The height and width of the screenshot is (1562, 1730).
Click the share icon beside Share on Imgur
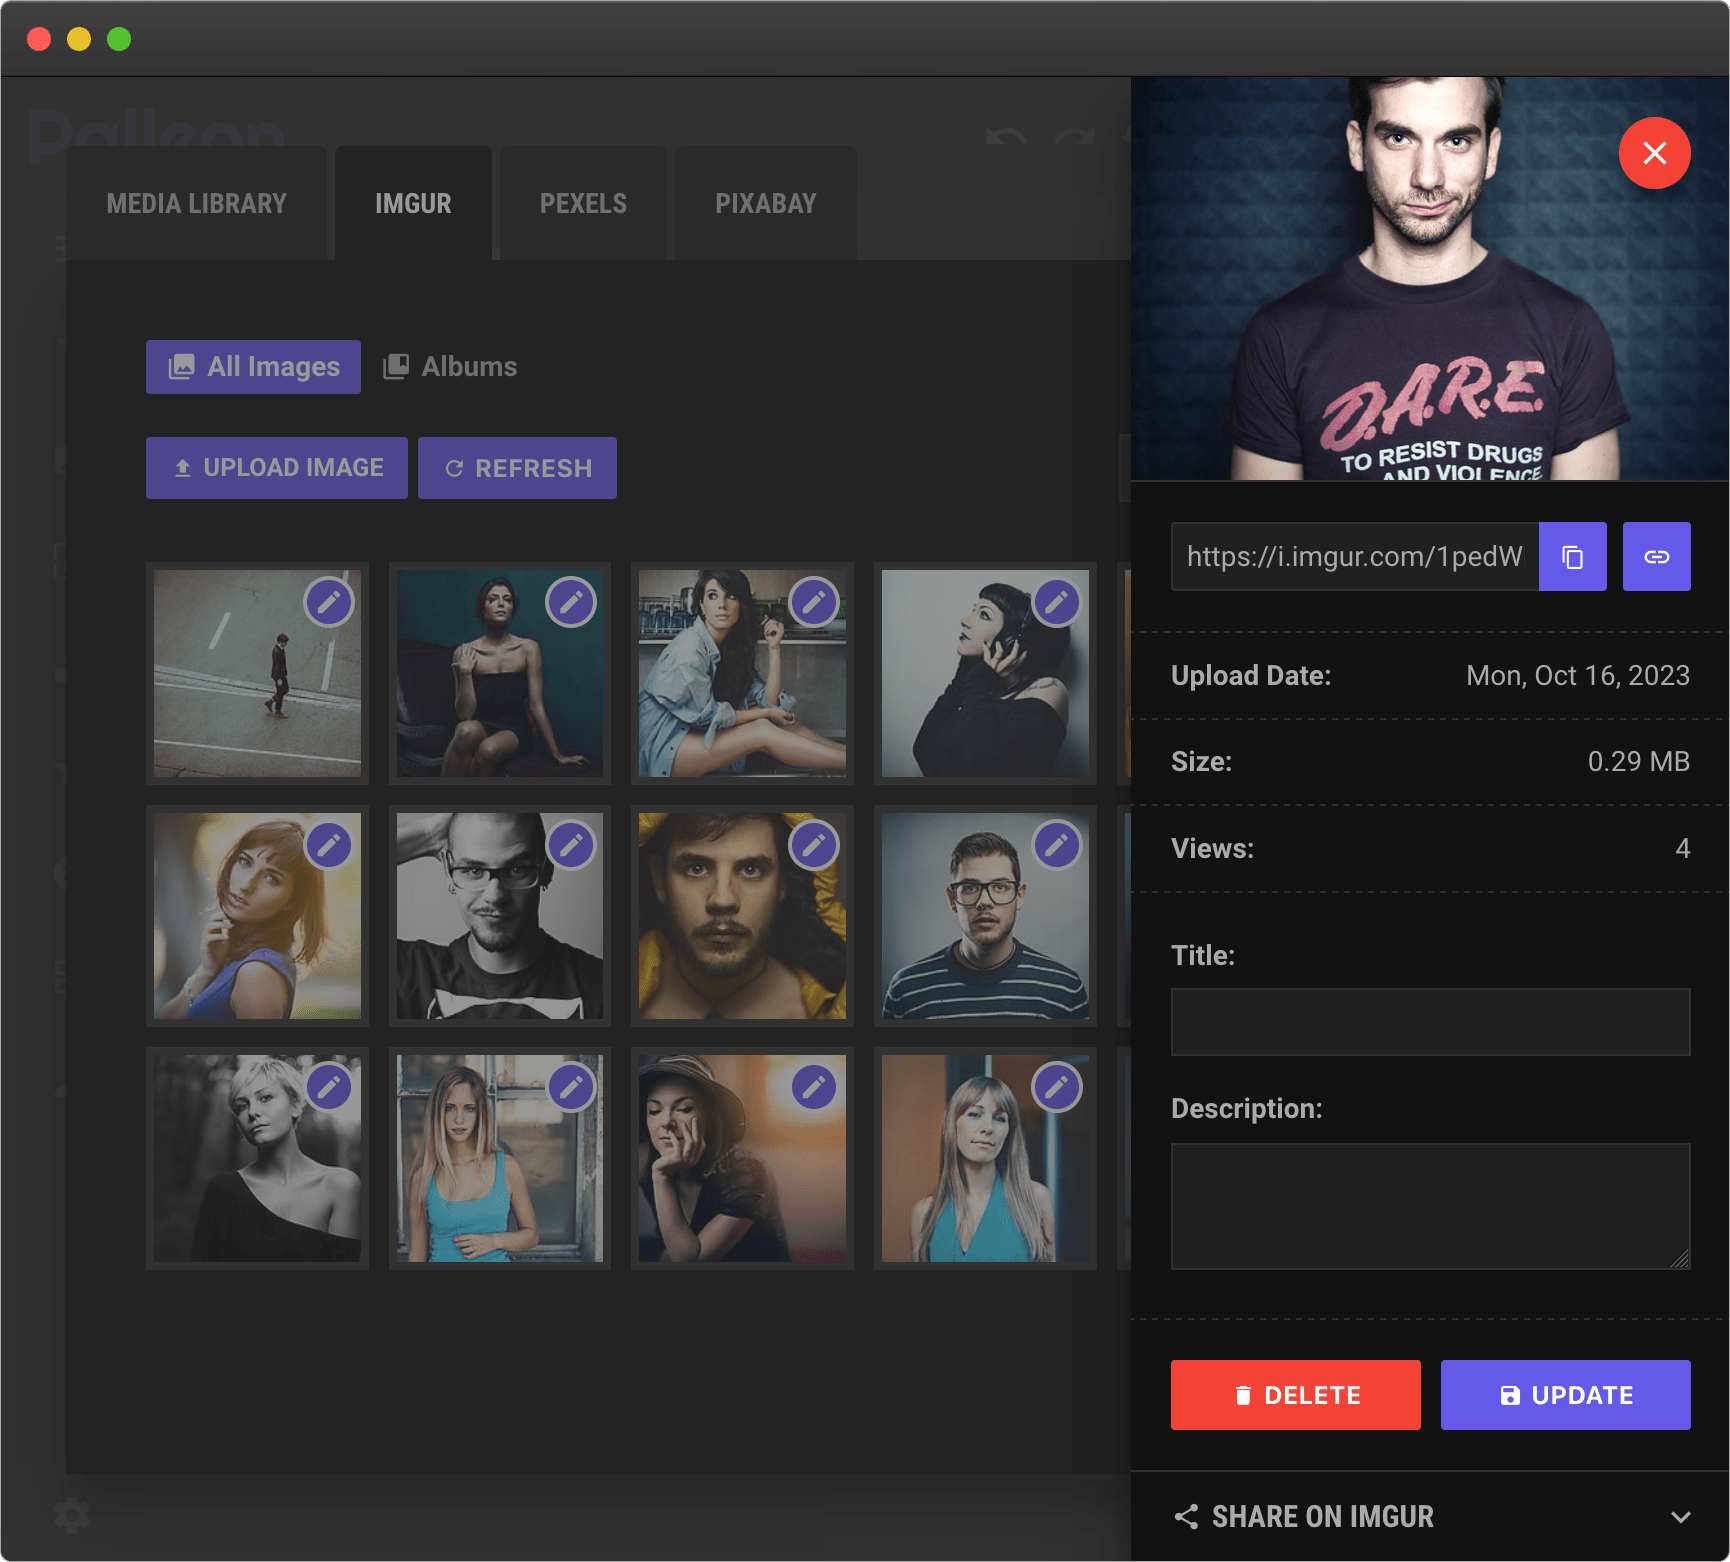coord(1186,1517)
